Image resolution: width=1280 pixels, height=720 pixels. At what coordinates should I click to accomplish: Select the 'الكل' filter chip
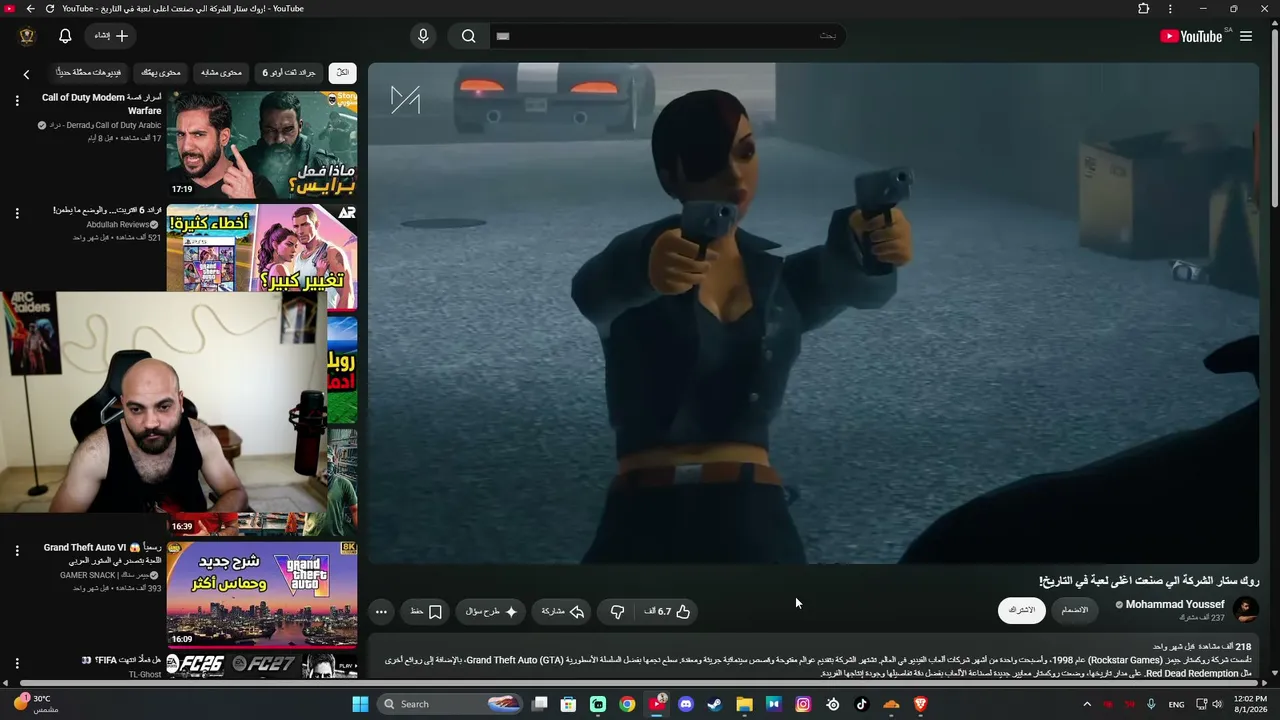click(342, 73)
